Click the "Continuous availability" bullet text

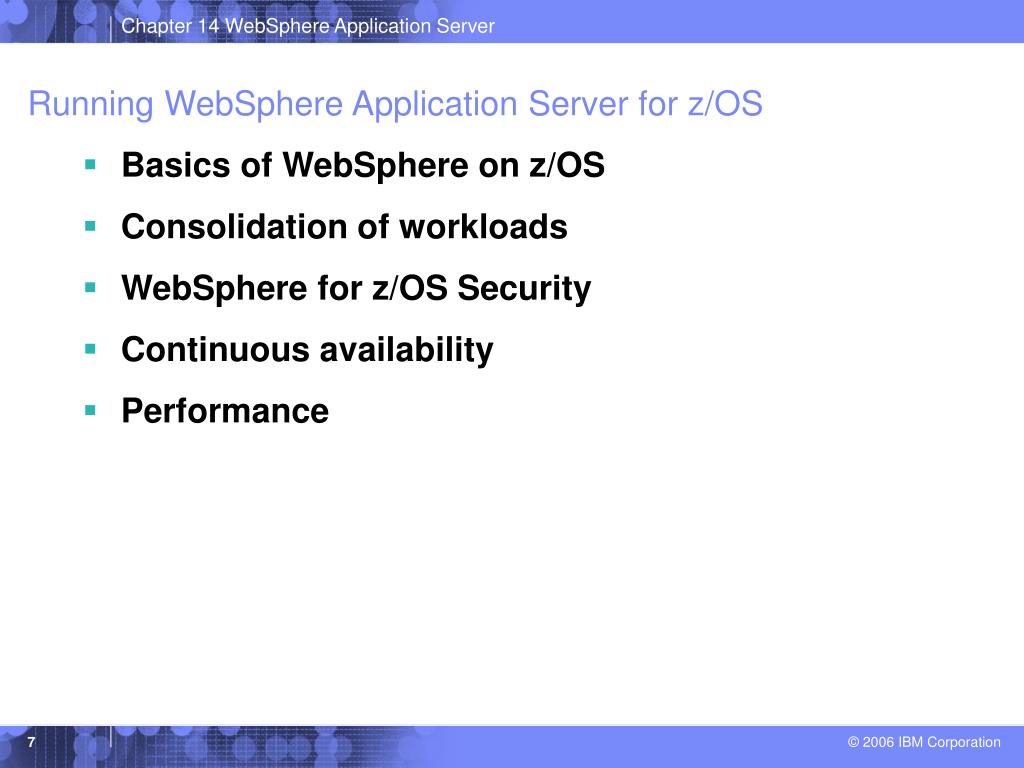(x=308, y=349)
